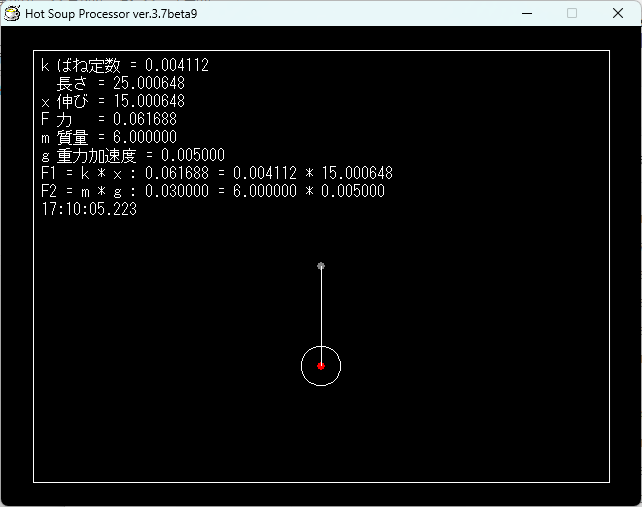Click the red mass point in the circle
The height and width of the screenshot is (507, 642).
tap(321, 366)
